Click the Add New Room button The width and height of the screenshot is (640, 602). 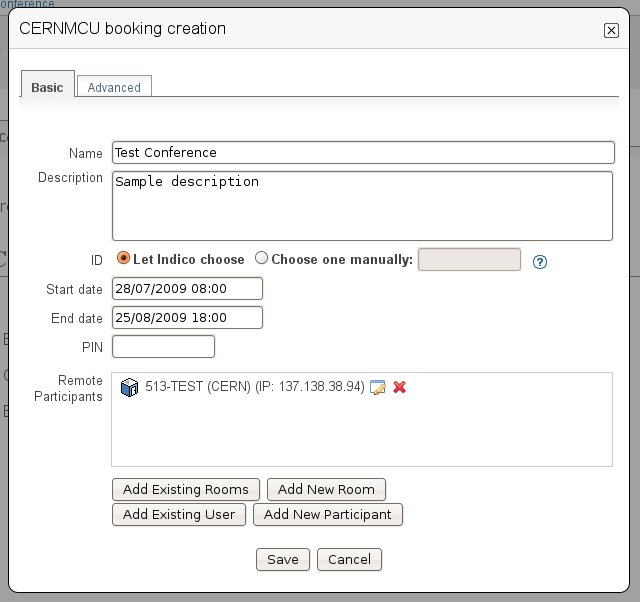click(326, 489)
